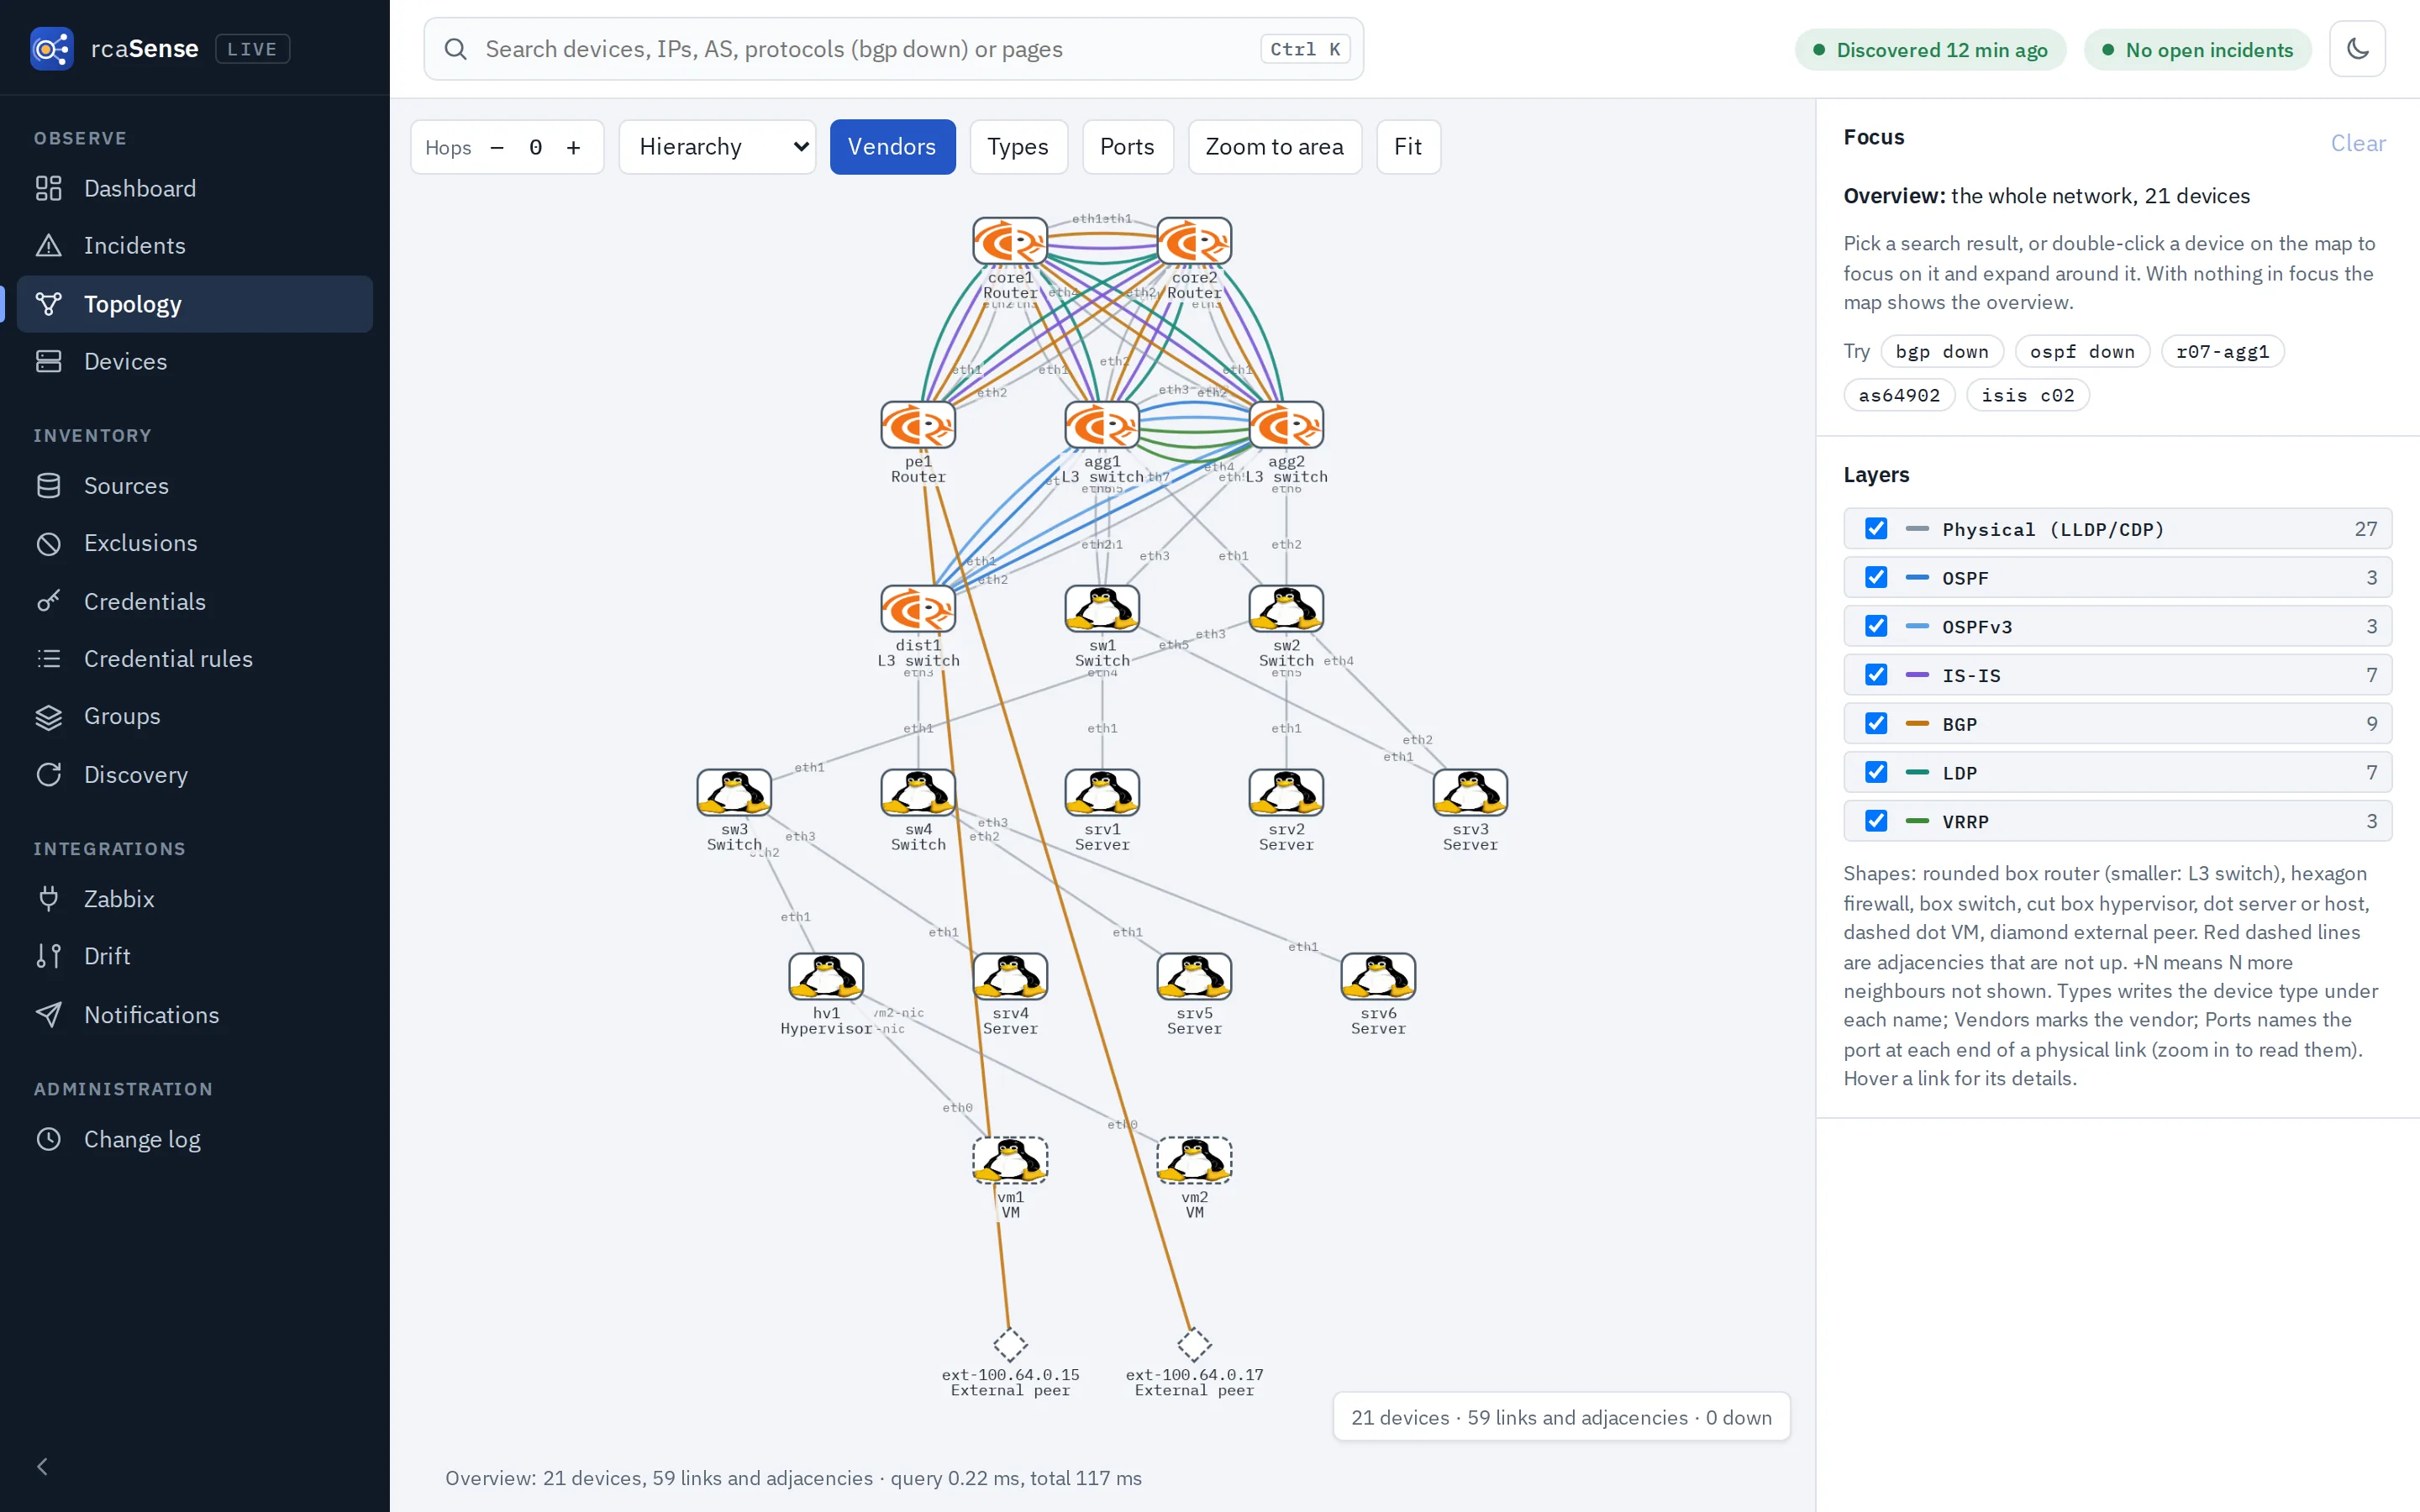Toggle dark mode with the moon icon
The image size is (2420, 1512).
[x=2357, y=49]
